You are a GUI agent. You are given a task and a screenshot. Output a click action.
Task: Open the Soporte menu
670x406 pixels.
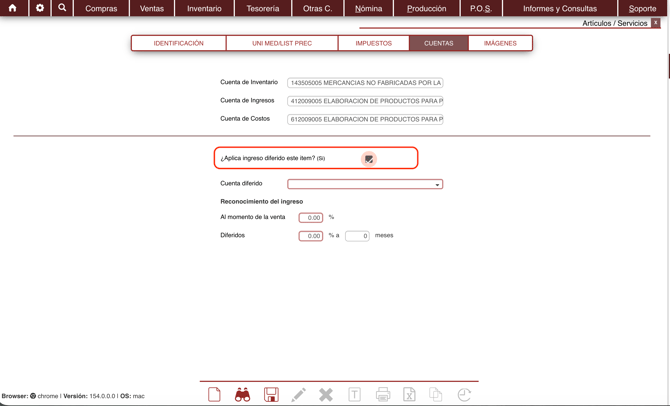coord(642,8)
